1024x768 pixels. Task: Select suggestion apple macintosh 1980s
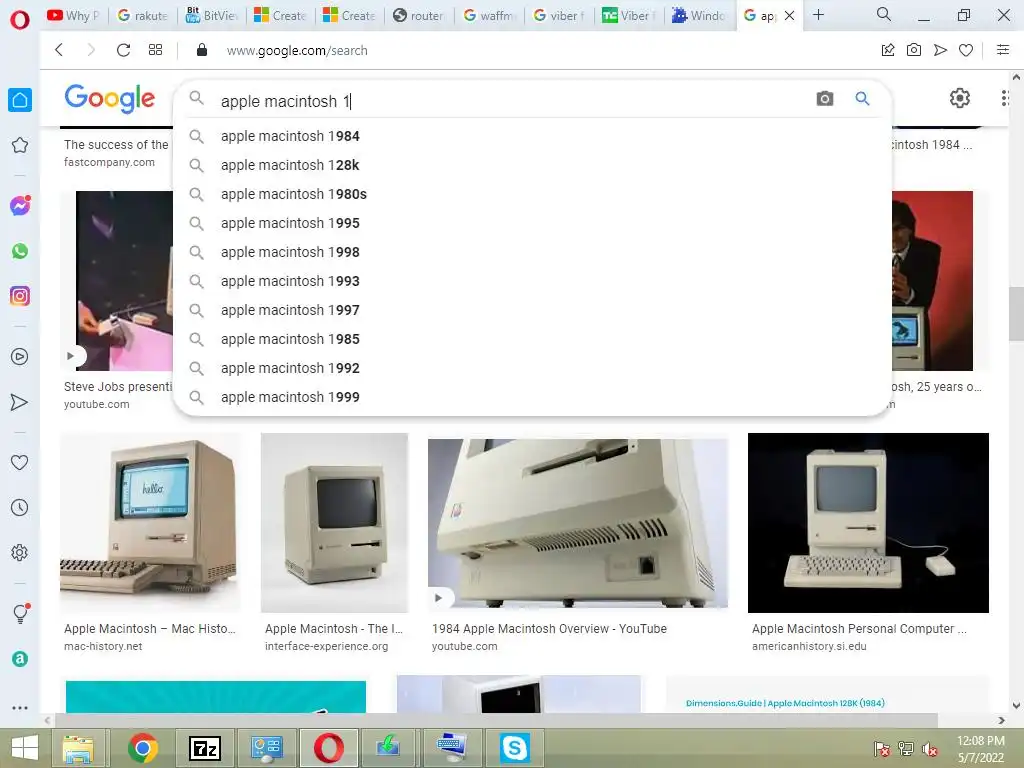click(x=532, y=194)
